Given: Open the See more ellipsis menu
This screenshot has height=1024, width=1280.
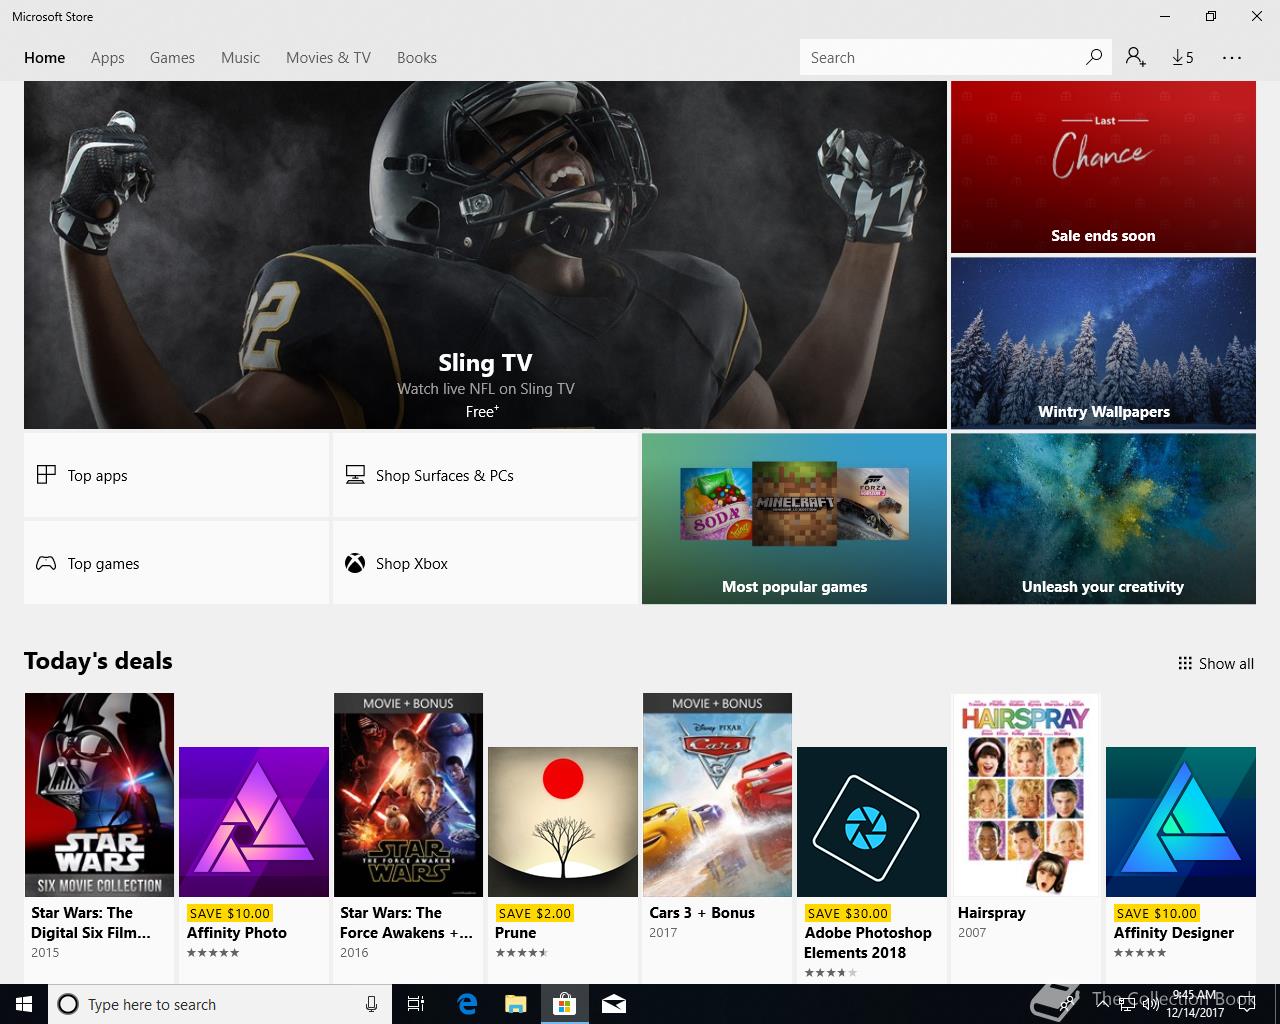Looking at the screenshot, I should click(1232, 57).
